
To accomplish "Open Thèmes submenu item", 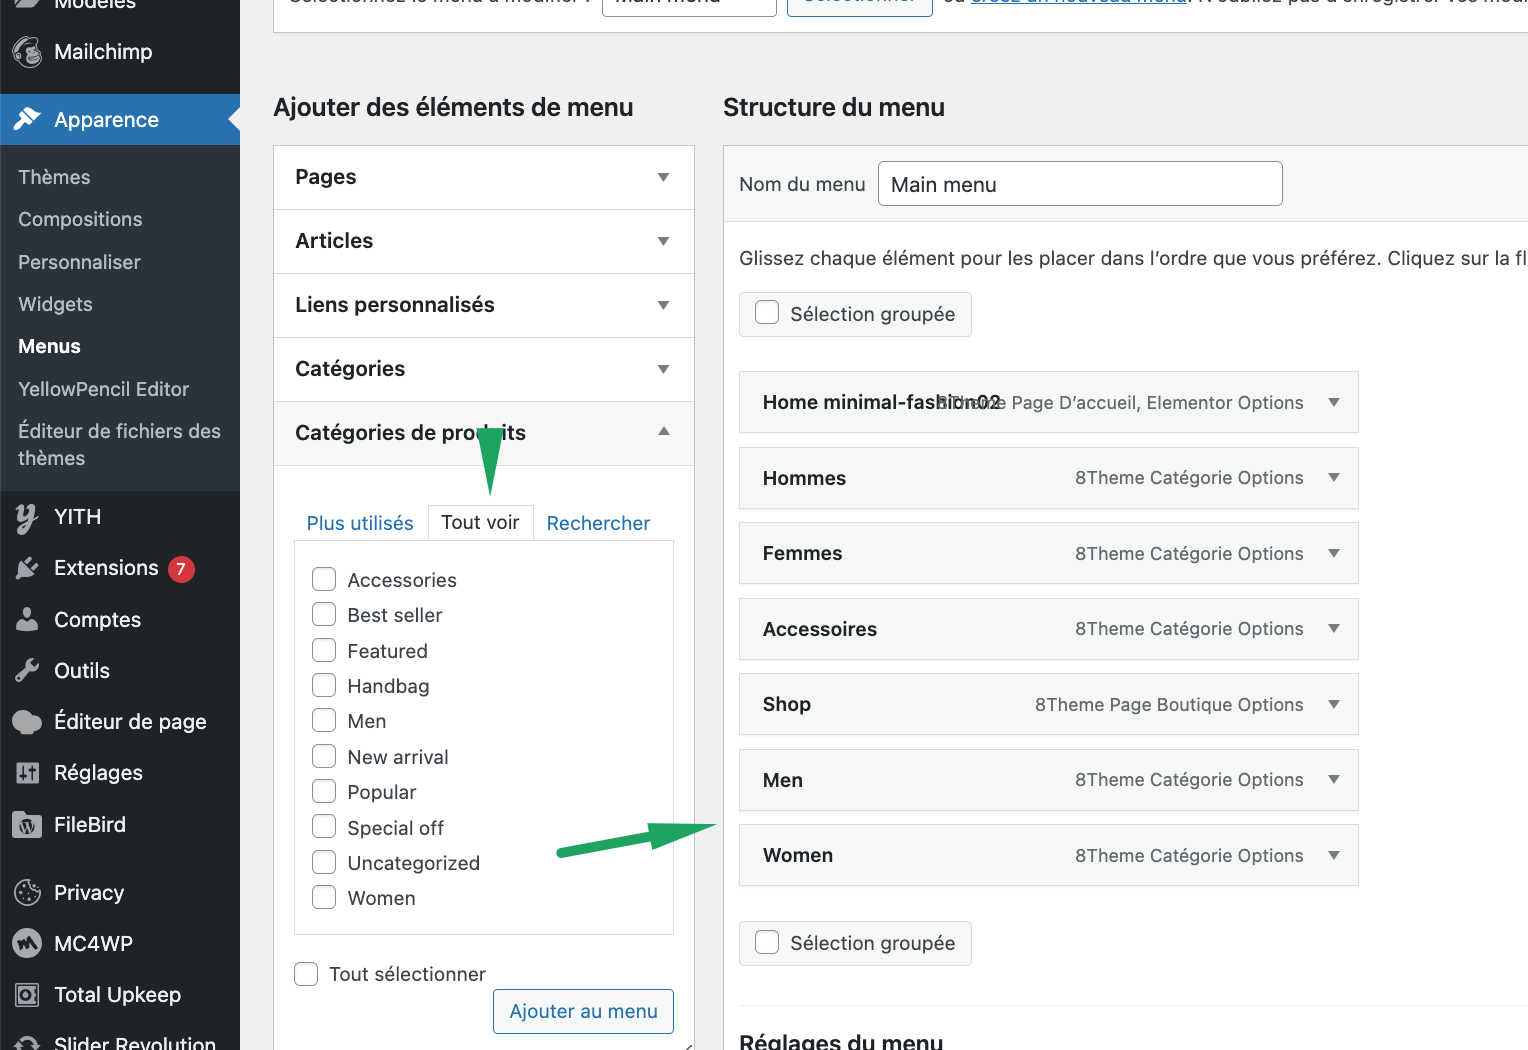I will point(54,177).
